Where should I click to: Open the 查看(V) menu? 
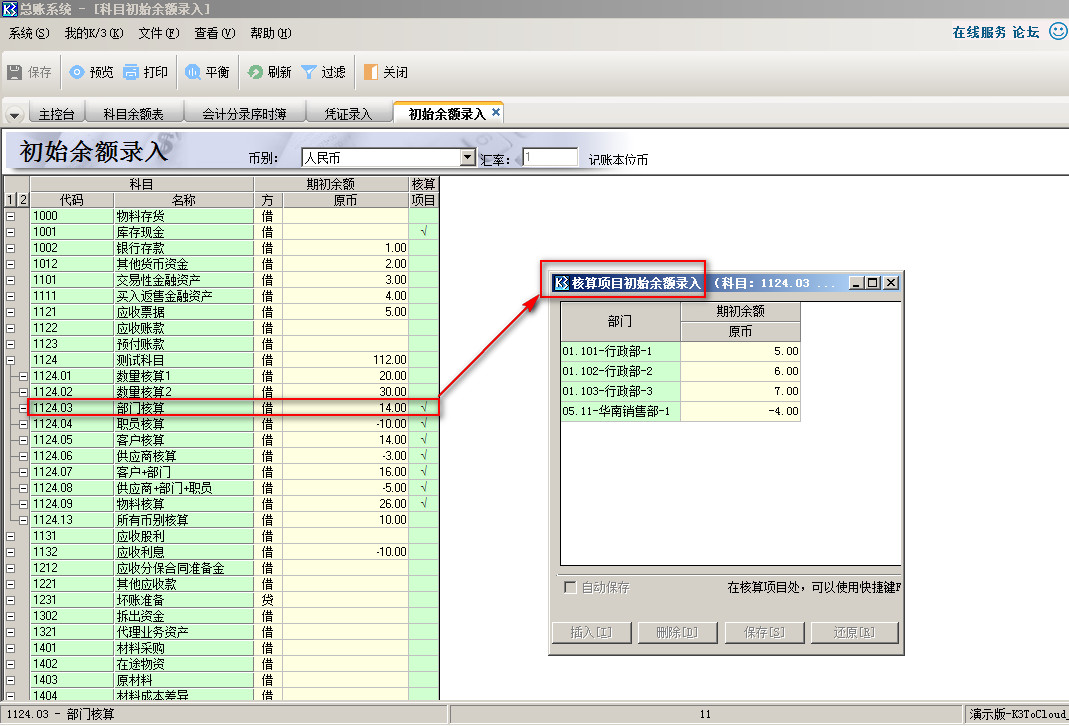click(214, 33)
